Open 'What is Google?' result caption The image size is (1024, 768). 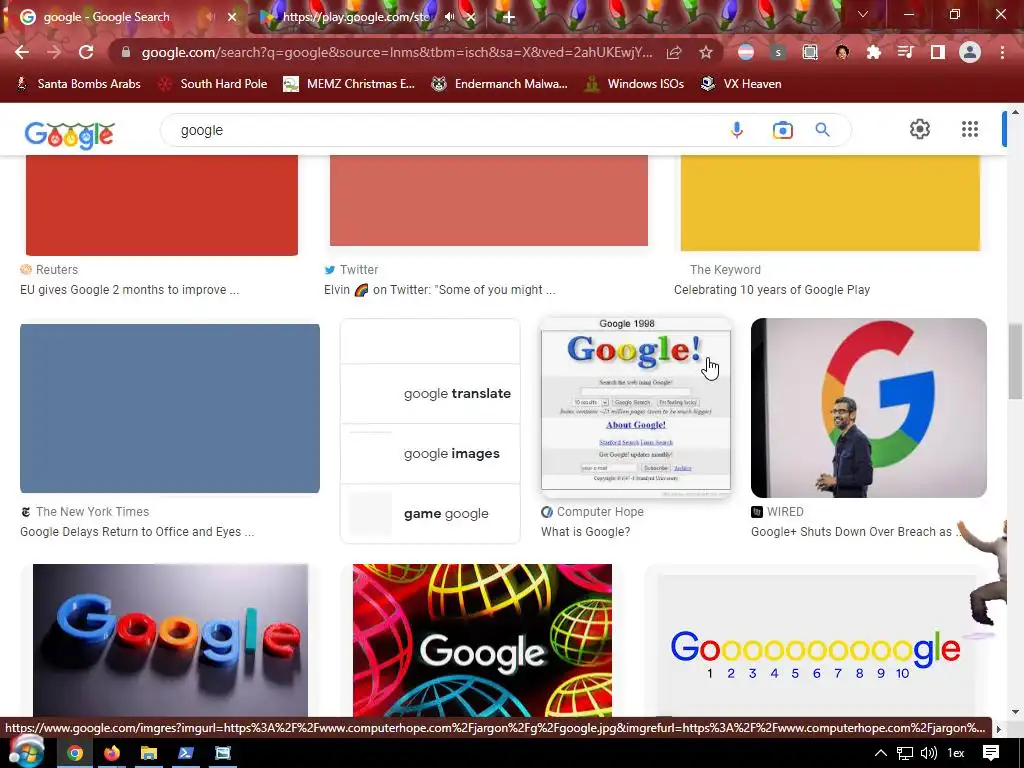(x=585, y=532)
